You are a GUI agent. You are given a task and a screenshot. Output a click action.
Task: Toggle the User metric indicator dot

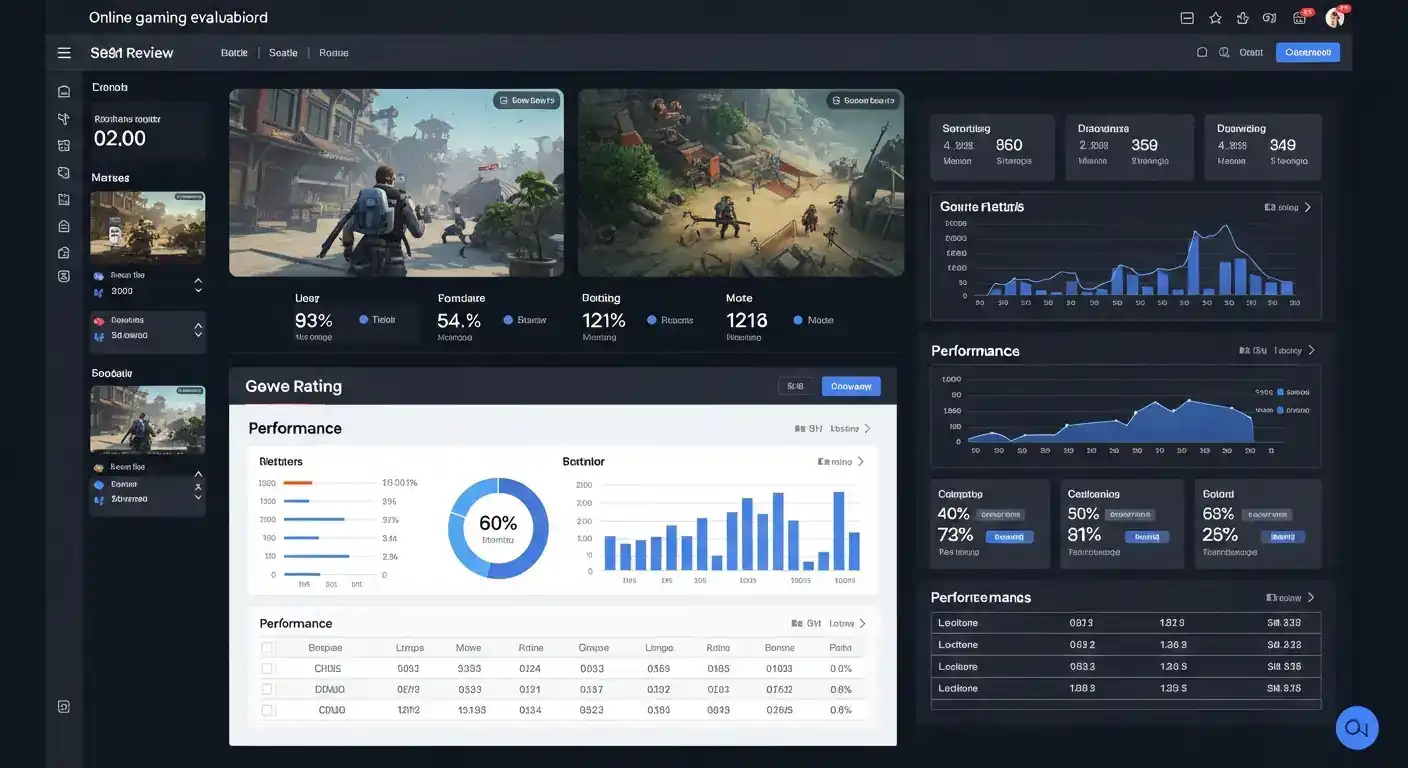click(x=362, y=318)
